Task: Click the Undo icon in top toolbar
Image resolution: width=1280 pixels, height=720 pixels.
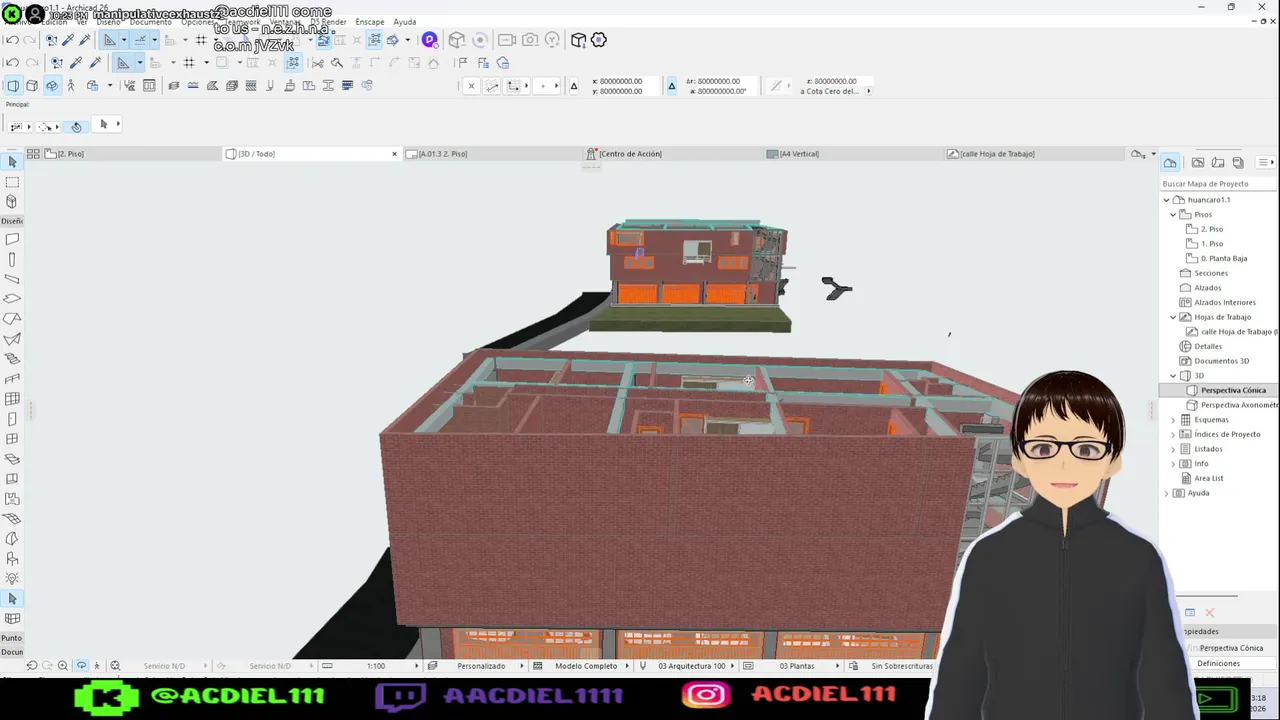Action: click(12, 40)
